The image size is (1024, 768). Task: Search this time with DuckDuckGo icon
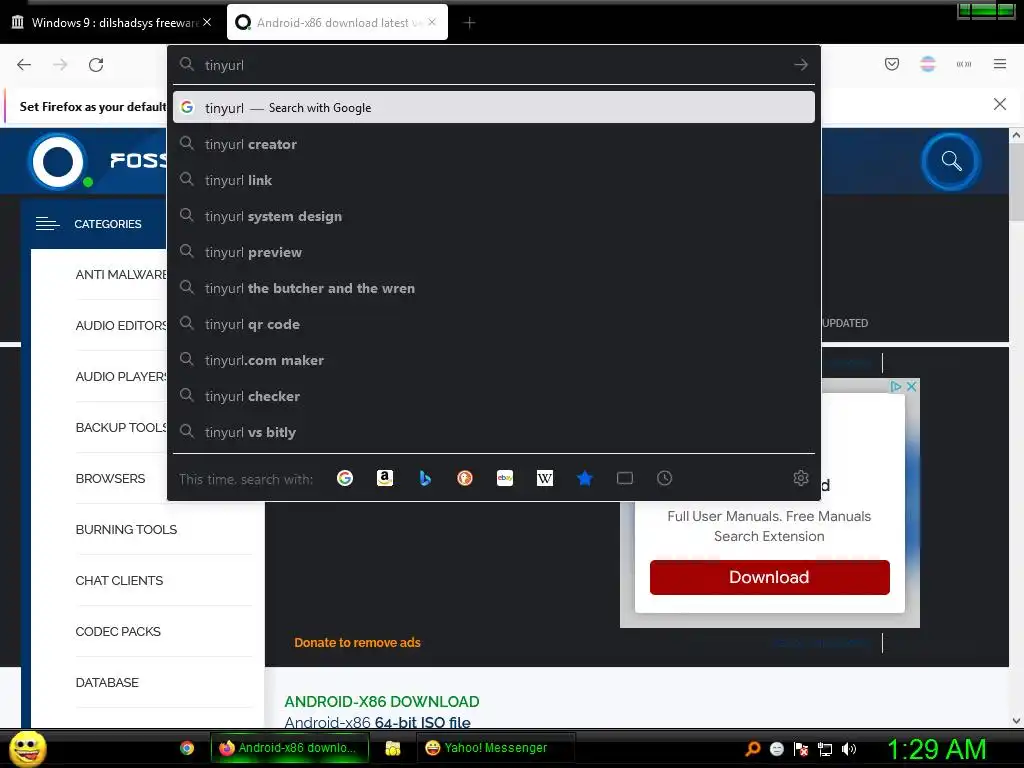465,478
